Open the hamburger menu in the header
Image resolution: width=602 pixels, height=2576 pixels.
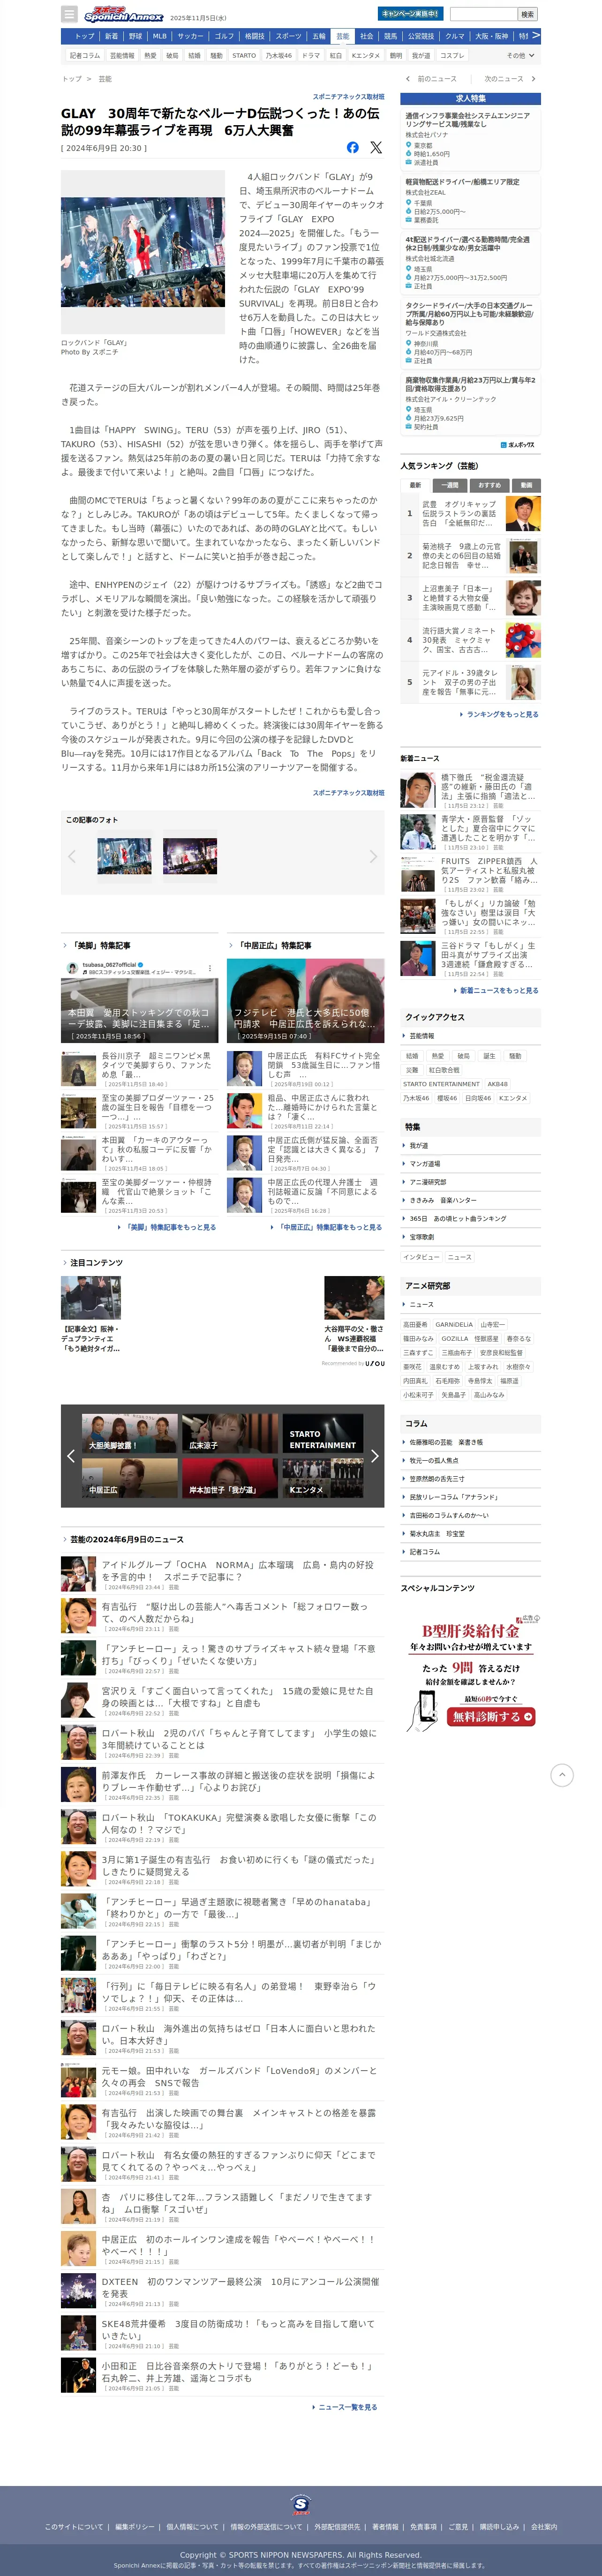pos(69,14)
